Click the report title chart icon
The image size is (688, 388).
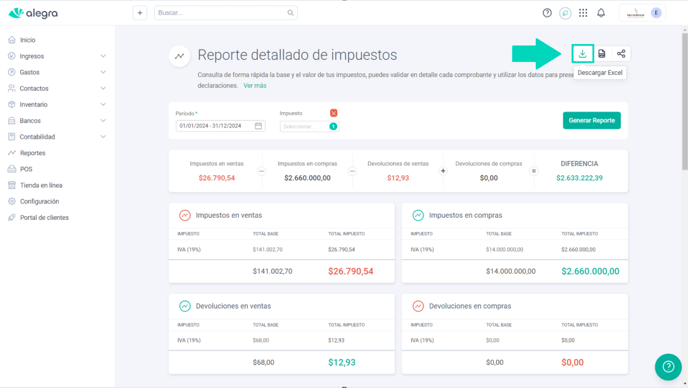[179, 56]
